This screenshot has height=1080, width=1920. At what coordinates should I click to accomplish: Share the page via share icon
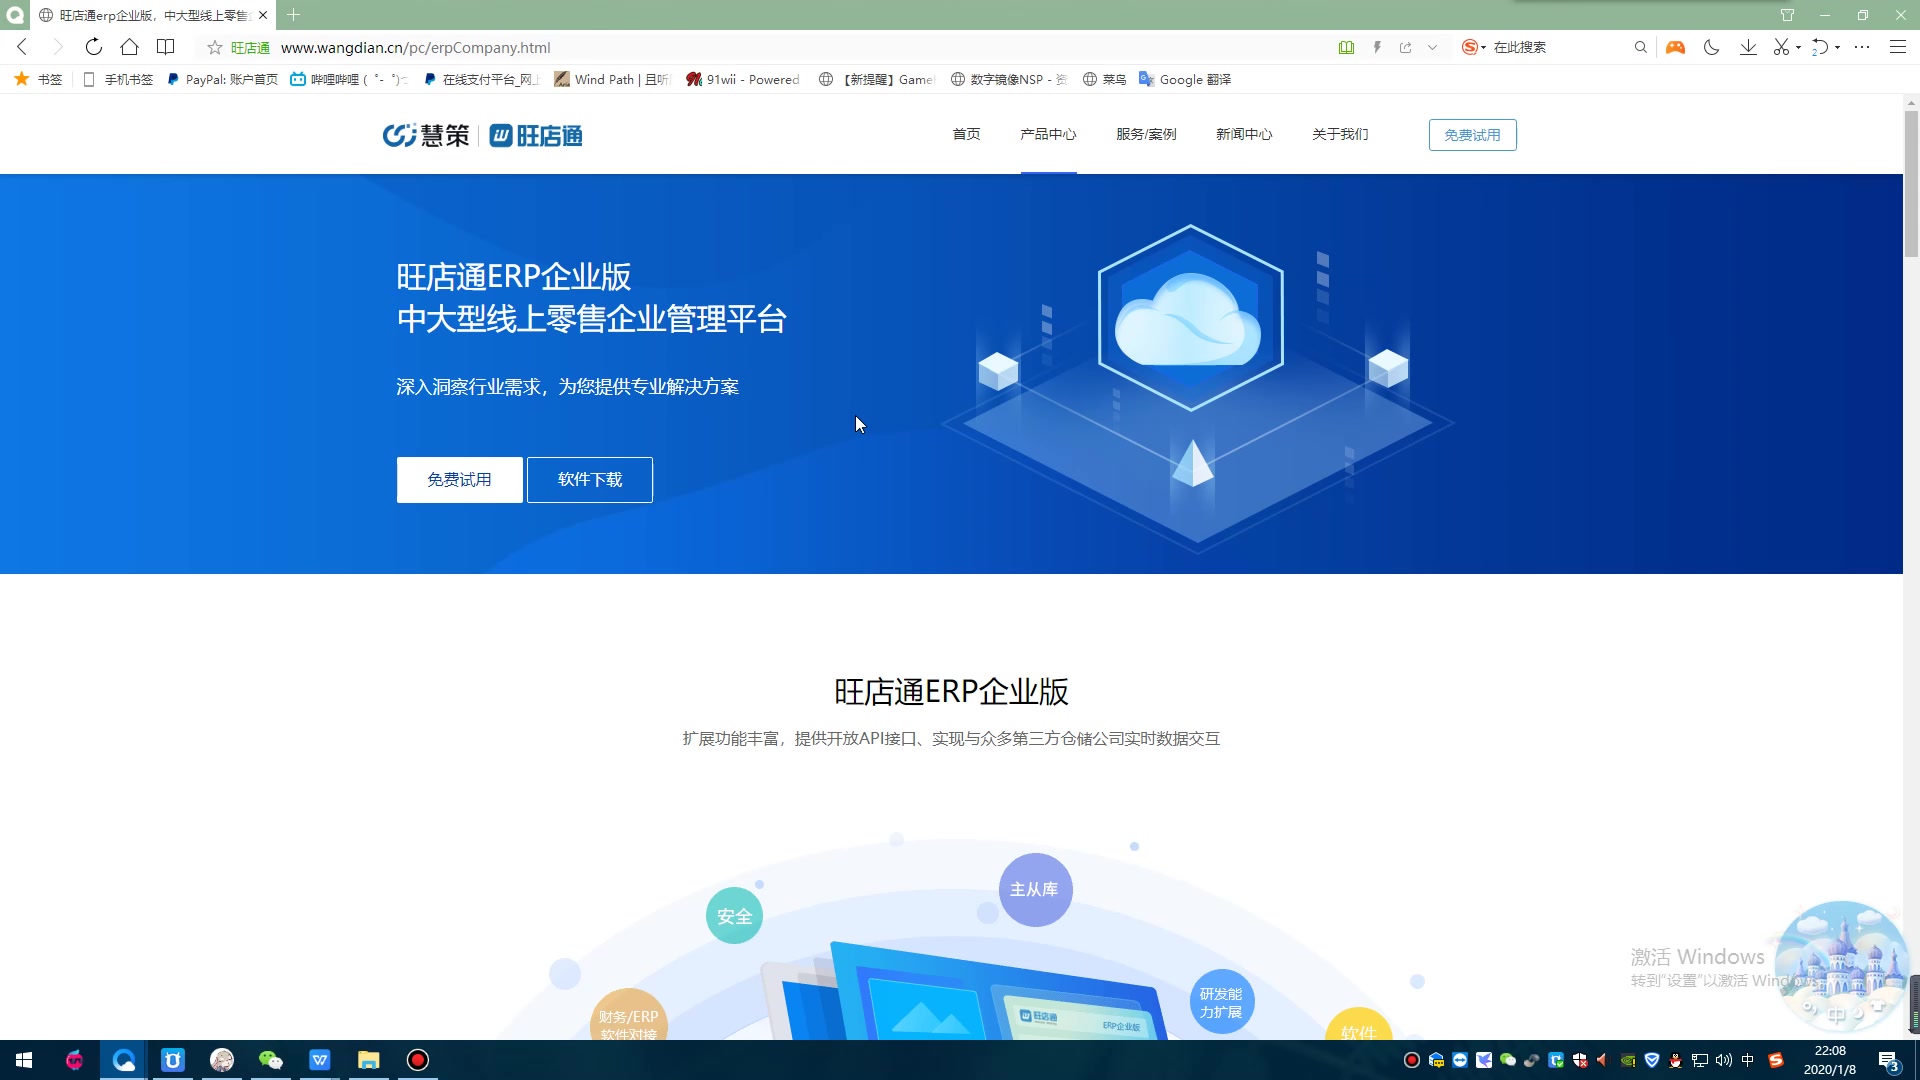click(x=1405, y=47)
